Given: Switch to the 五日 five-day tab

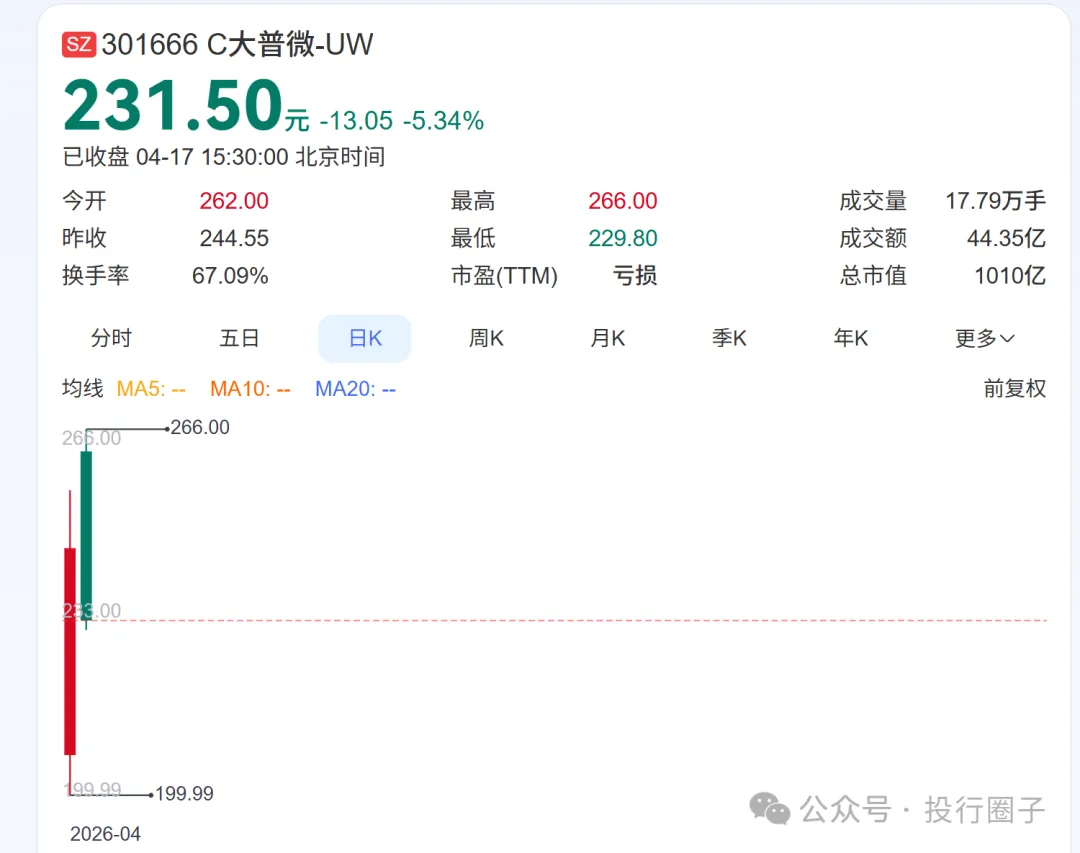Looking at the screenshot, I should (x=239, y=338).
